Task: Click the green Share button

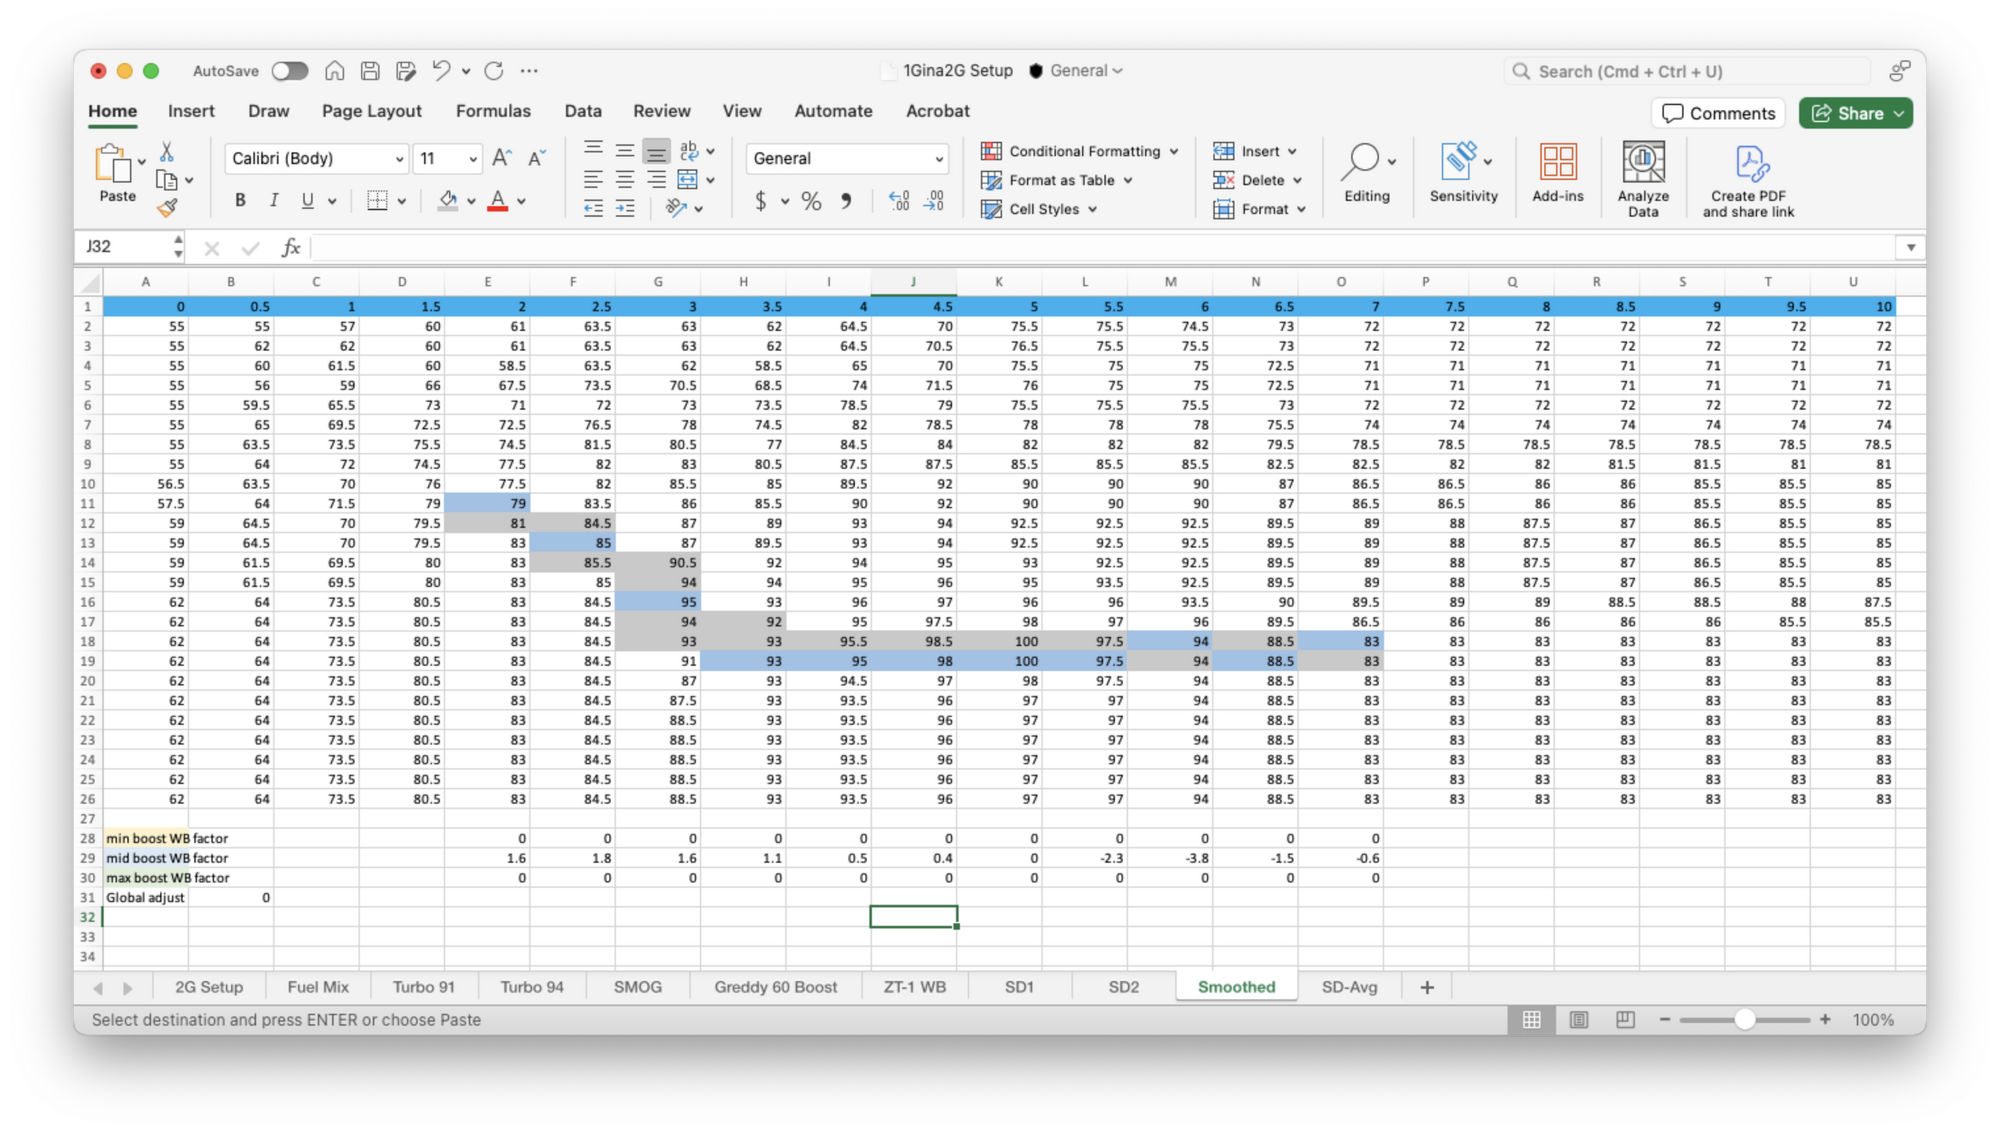Action: 1856,113
